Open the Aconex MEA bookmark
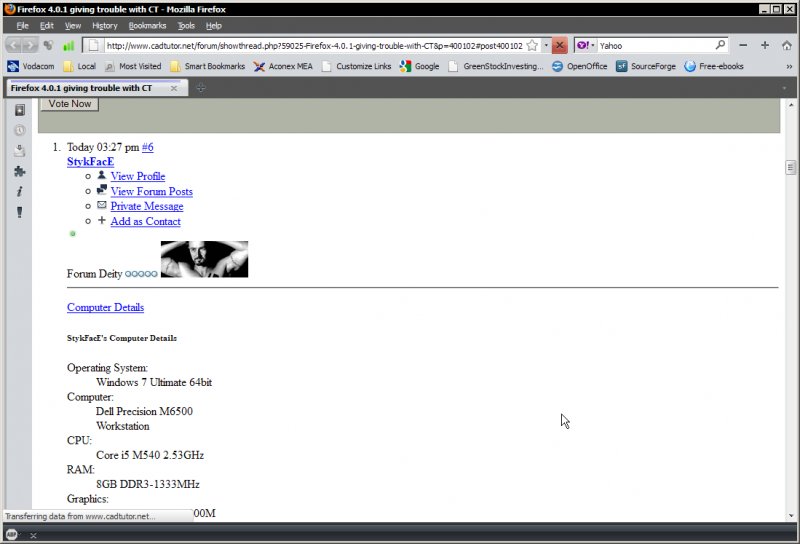The height and width of the screenshot is (544, 800). pyautogui.click(x=283, y=66)
